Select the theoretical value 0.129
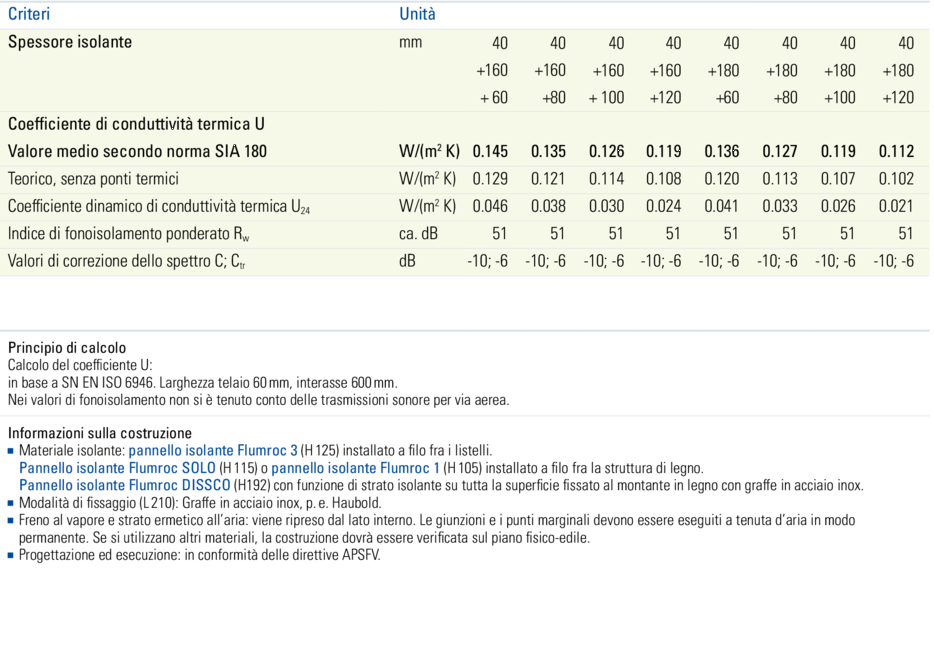 click(x=490, y=179)
